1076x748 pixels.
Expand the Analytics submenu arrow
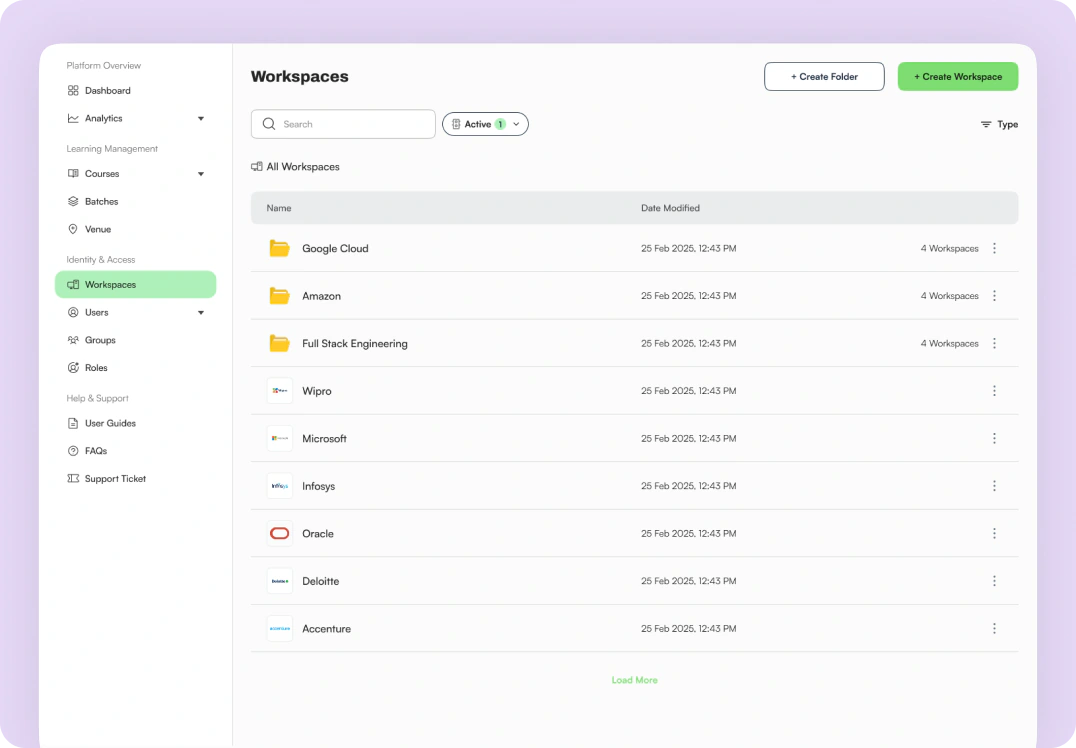tap(201, 119)
